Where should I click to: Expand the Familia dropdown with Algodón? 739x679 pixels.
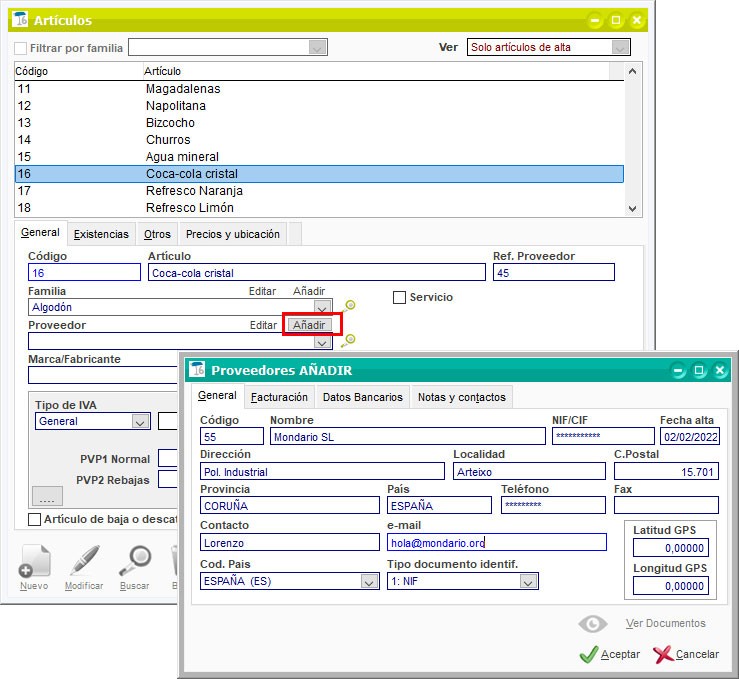tap(322, 308)
